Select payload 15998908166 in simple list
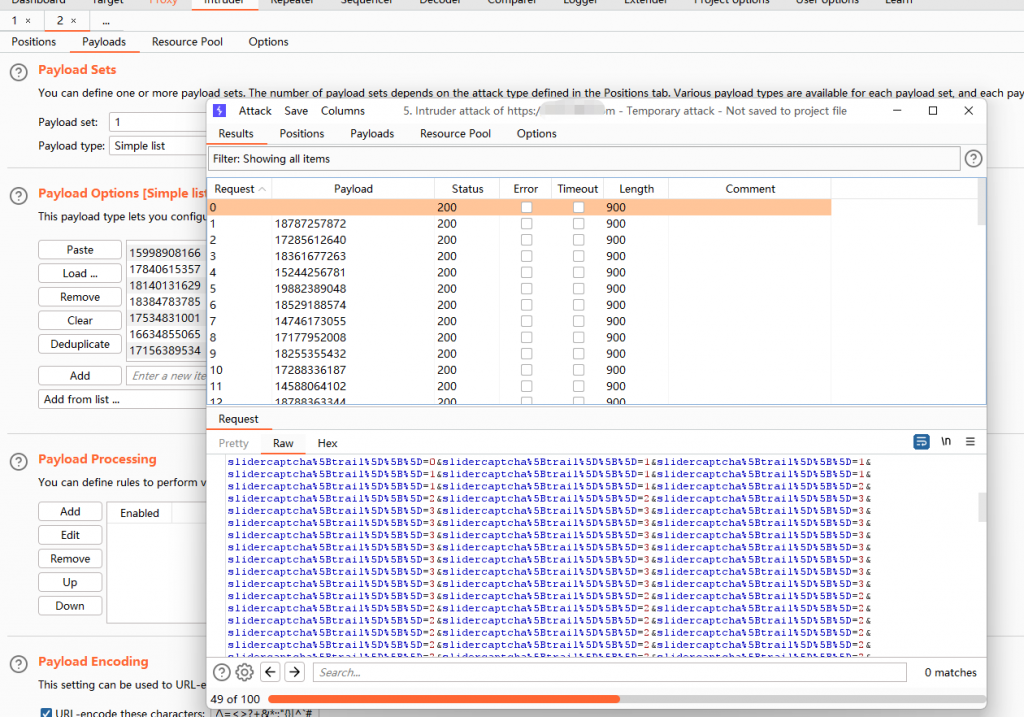 point(166,253)
